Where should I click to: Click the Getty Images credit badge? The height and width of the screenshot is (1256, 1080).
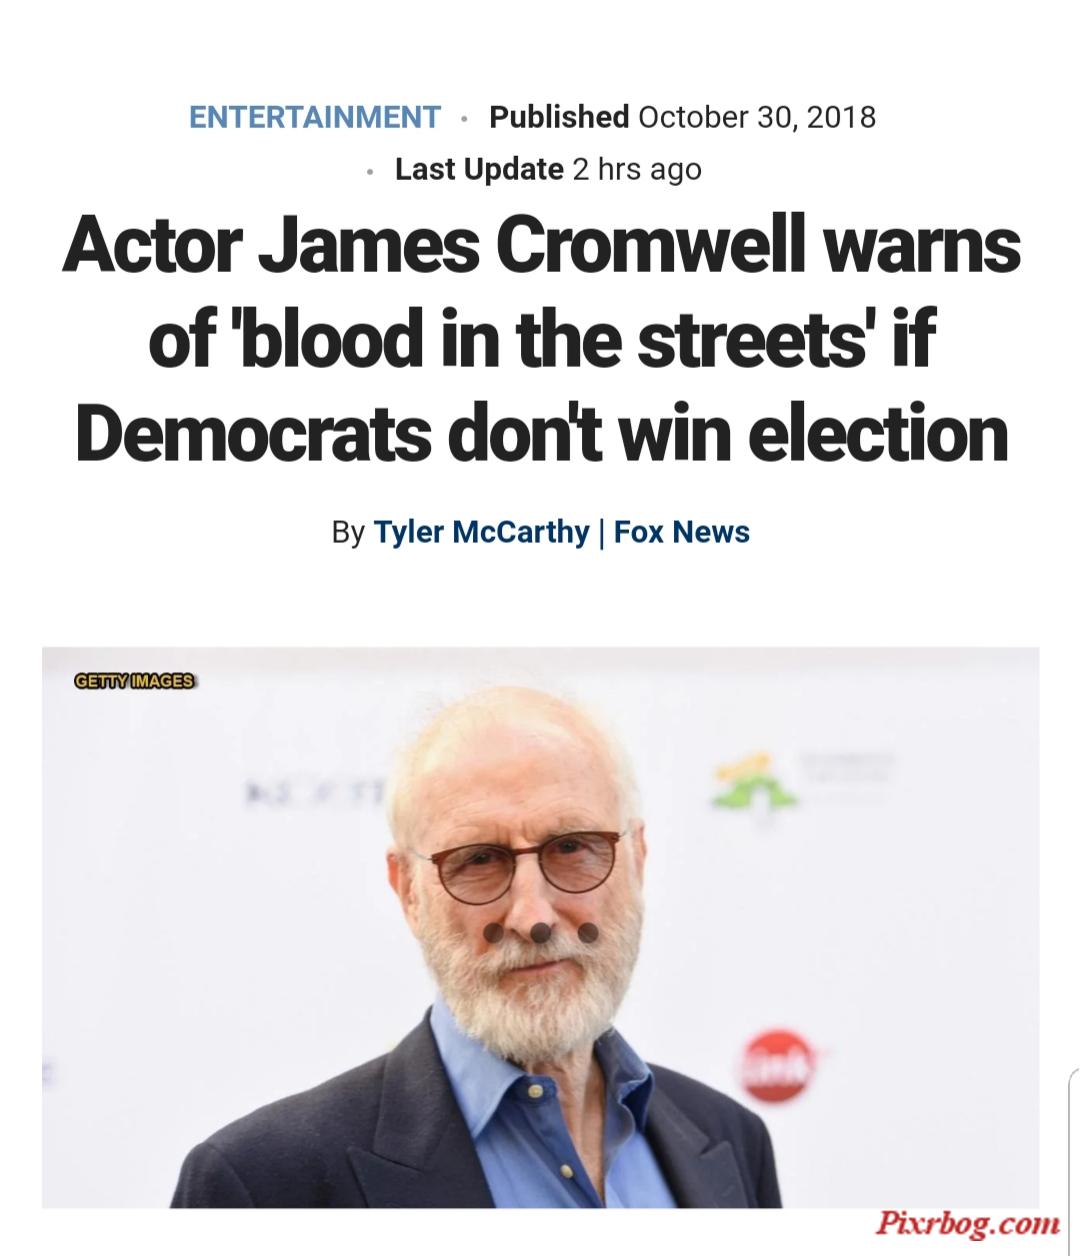pos(136,681)
